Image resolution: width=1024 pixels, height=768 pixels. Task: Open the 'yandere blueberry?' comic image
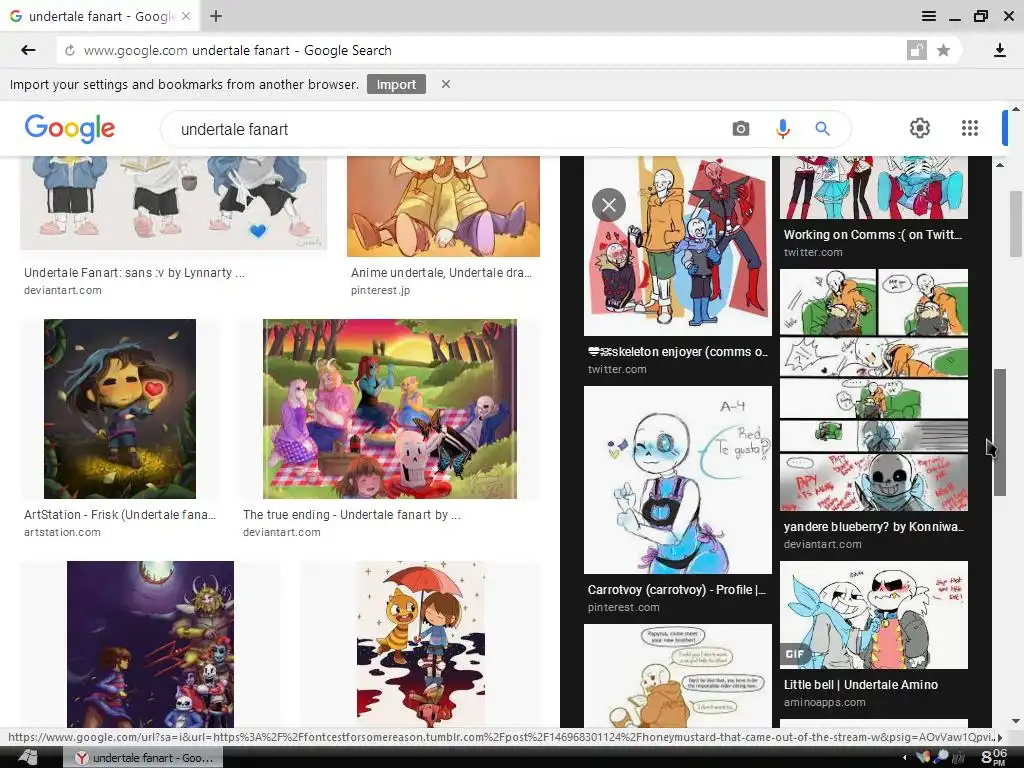tap(874, 390)
